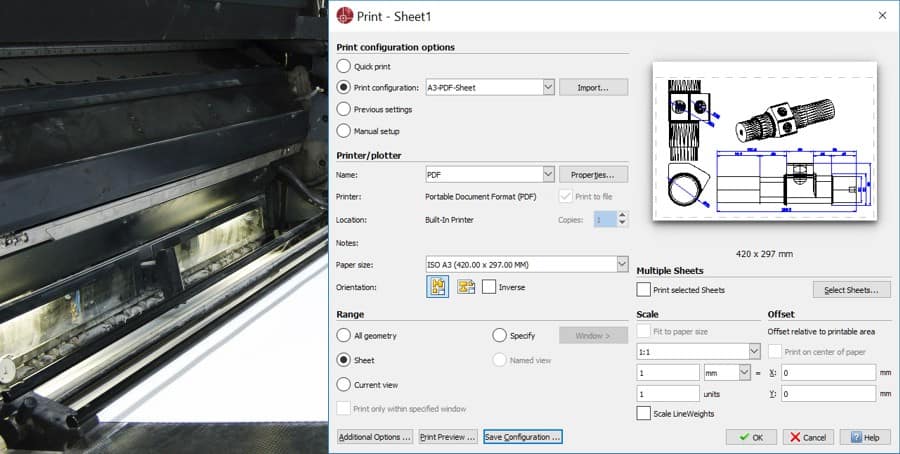
Task: Expand the 1:1 scale dropdown
Action: click(x=753, y=351)
